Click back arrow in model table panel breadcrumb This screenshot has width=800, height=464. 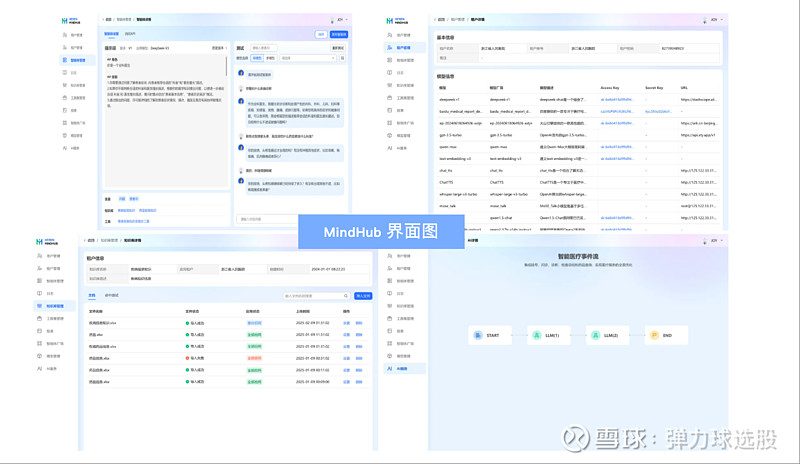pos(435,19)
